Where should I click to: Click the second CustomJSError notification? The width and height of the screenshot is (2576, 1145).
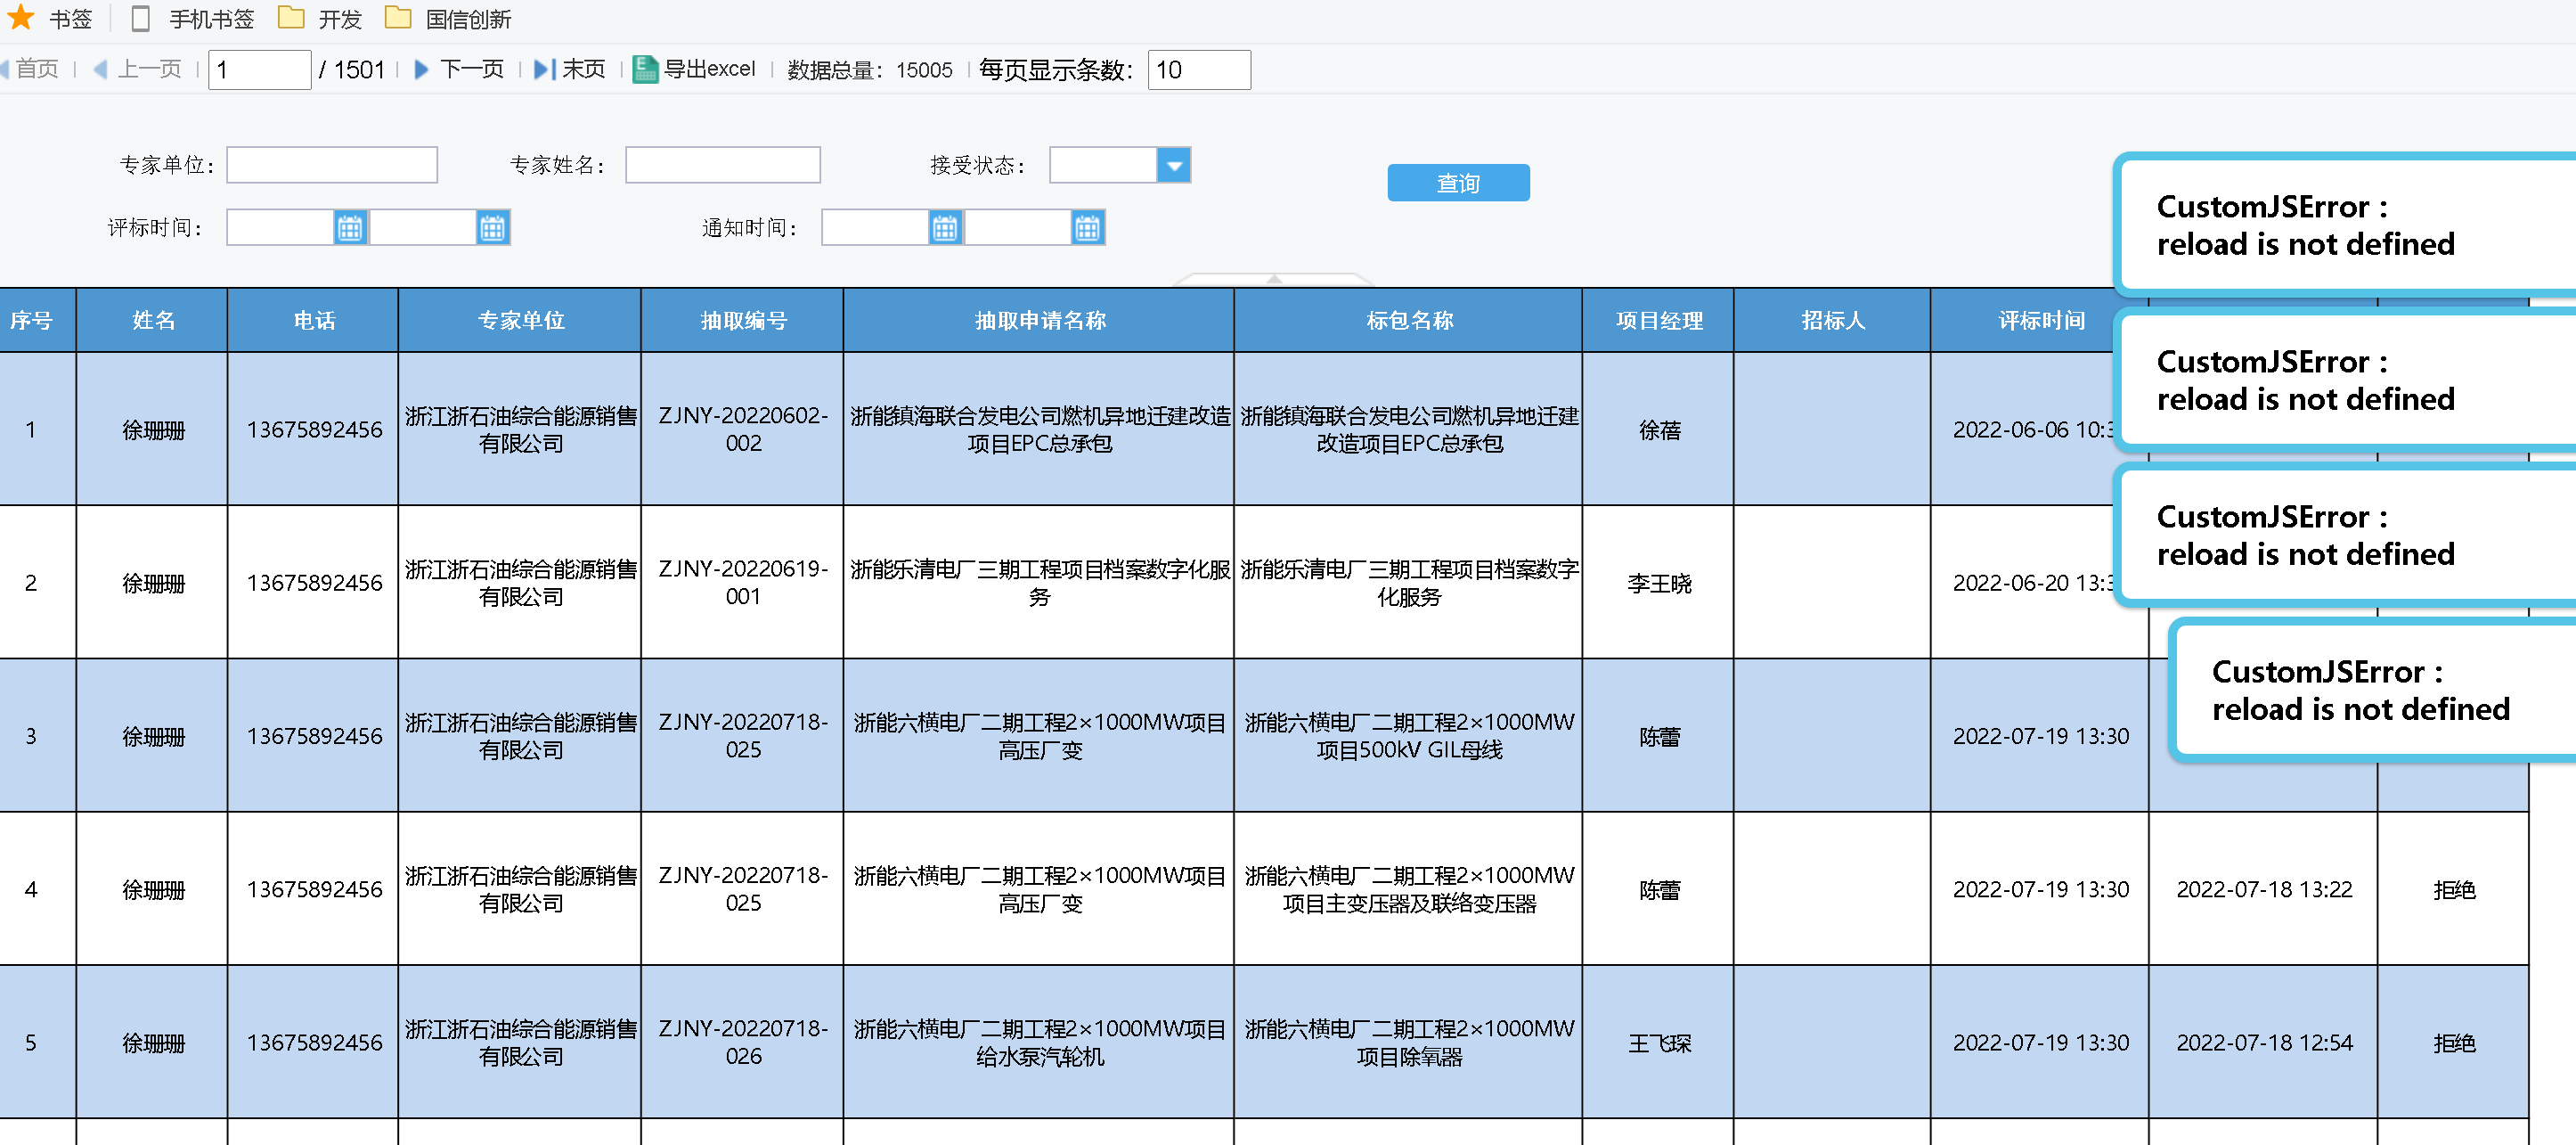click(x=2345, y=380)
